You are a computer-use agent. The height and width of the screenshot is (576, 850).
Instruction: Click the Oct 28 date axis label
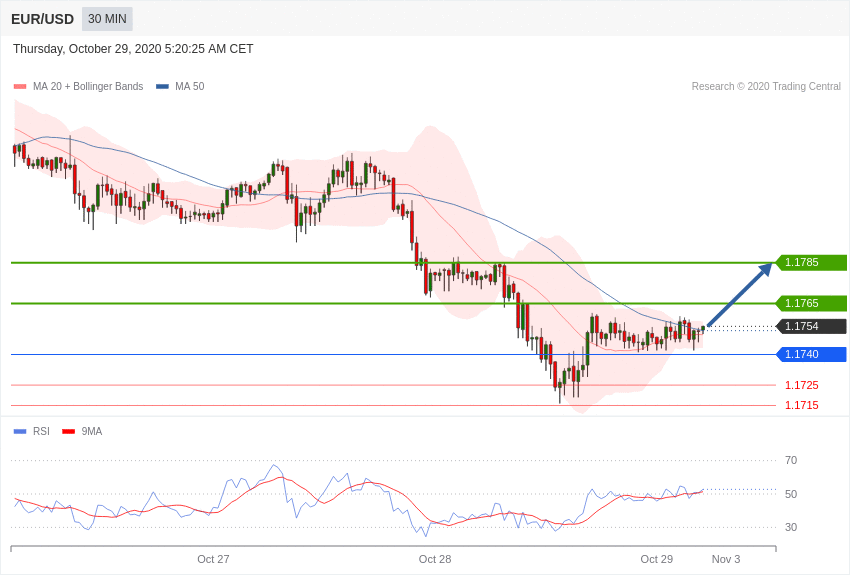click(x=435, y=559)
